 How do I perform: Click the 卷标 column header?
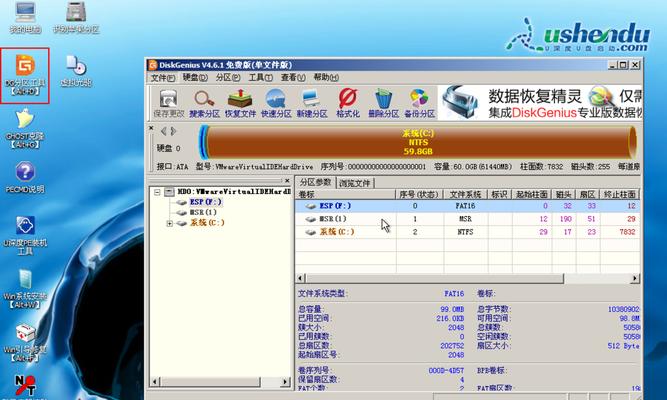(345, 194)
